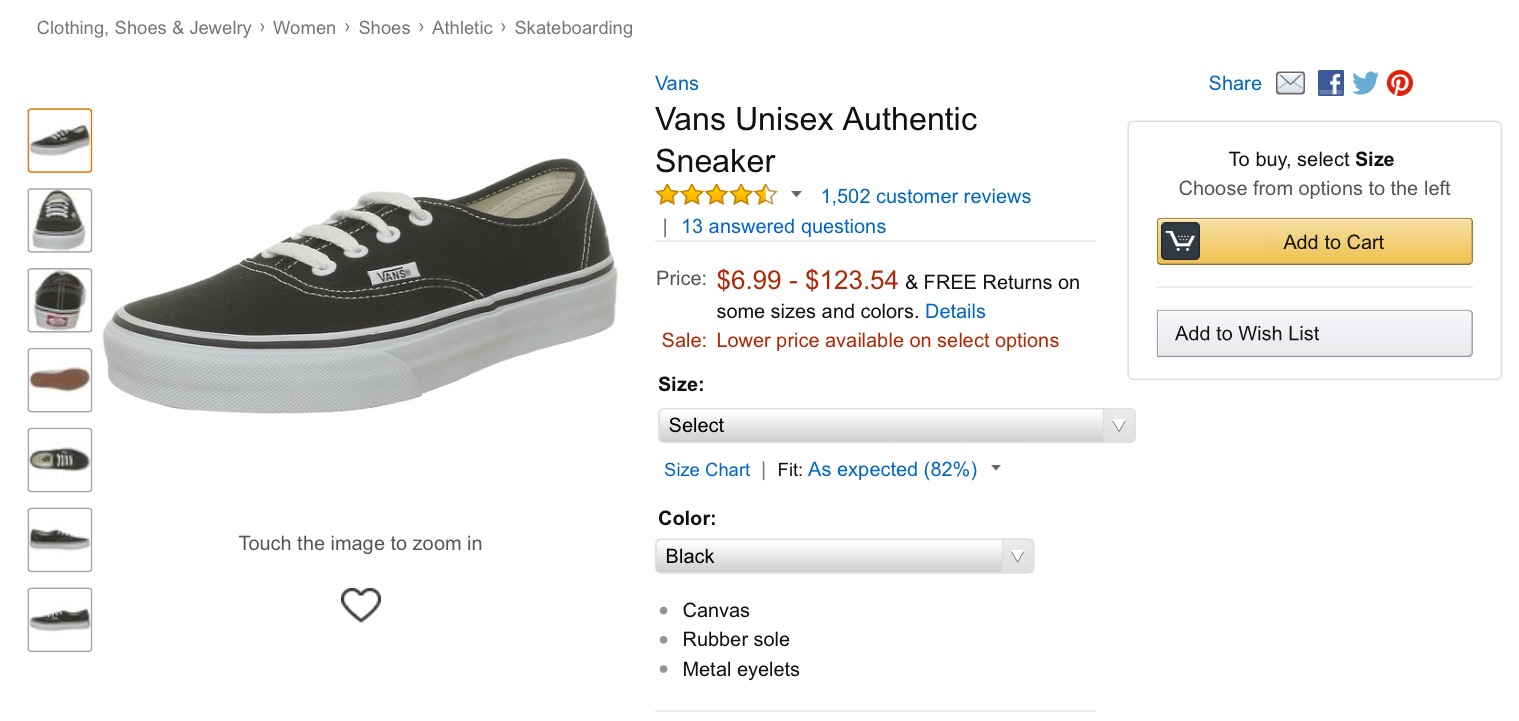Click the Vans brand link

[x=676, y=83]
